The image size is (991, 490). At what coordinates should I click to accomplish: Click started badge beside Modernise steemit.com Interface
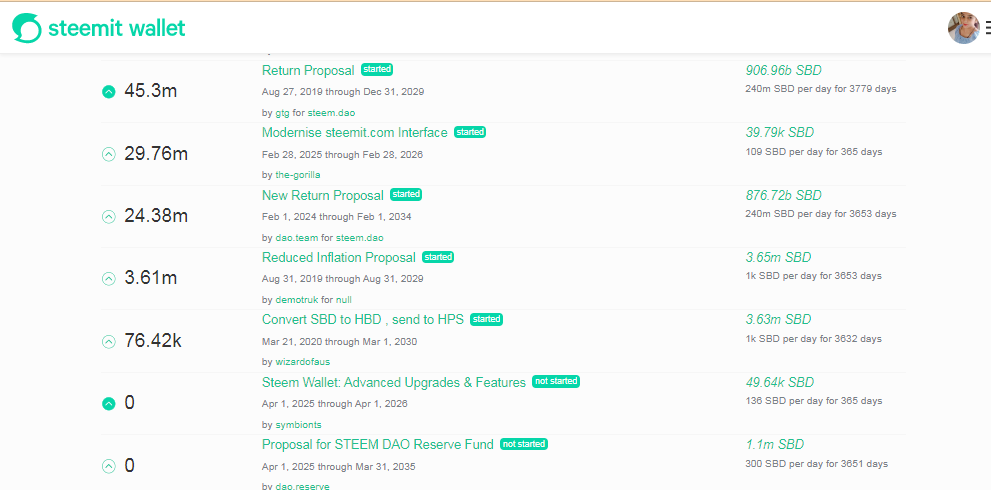tap(470, 132)
